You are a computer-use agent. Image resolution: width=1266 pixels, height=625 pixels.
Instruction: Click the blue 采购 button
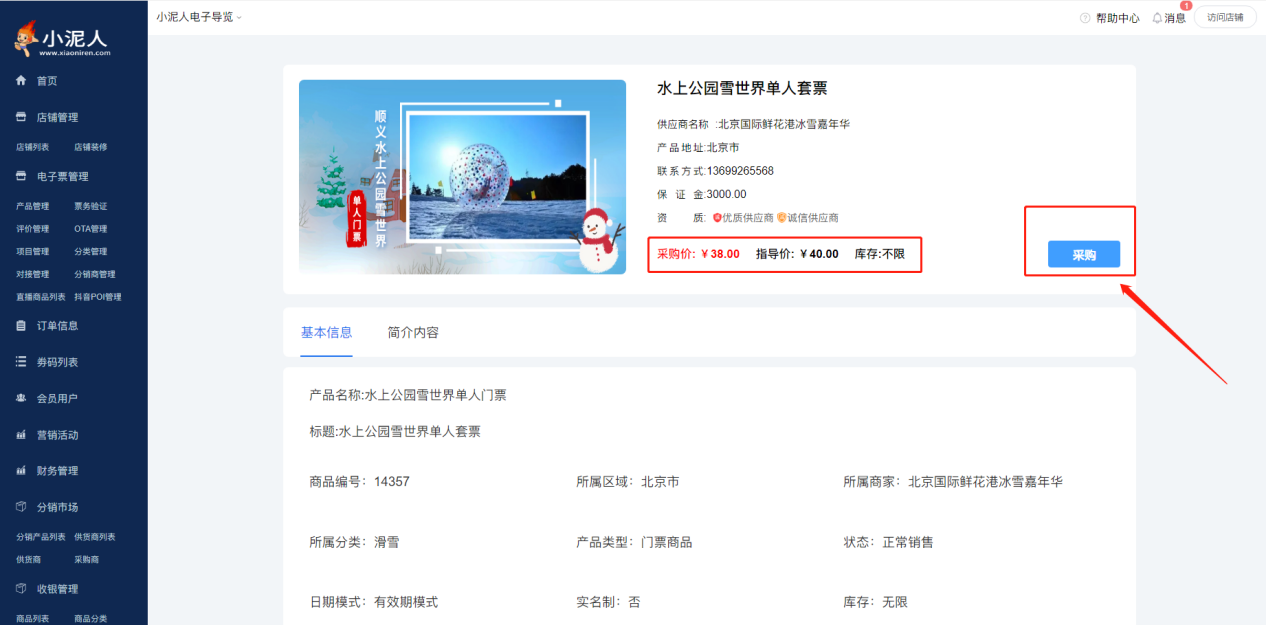pyautogui.click(x=1083, y=255)
